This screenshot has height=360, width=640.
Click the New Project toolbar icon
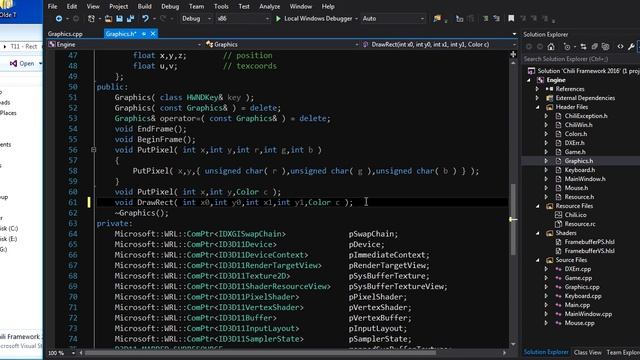pyautogui.click(x=91, y=19)
